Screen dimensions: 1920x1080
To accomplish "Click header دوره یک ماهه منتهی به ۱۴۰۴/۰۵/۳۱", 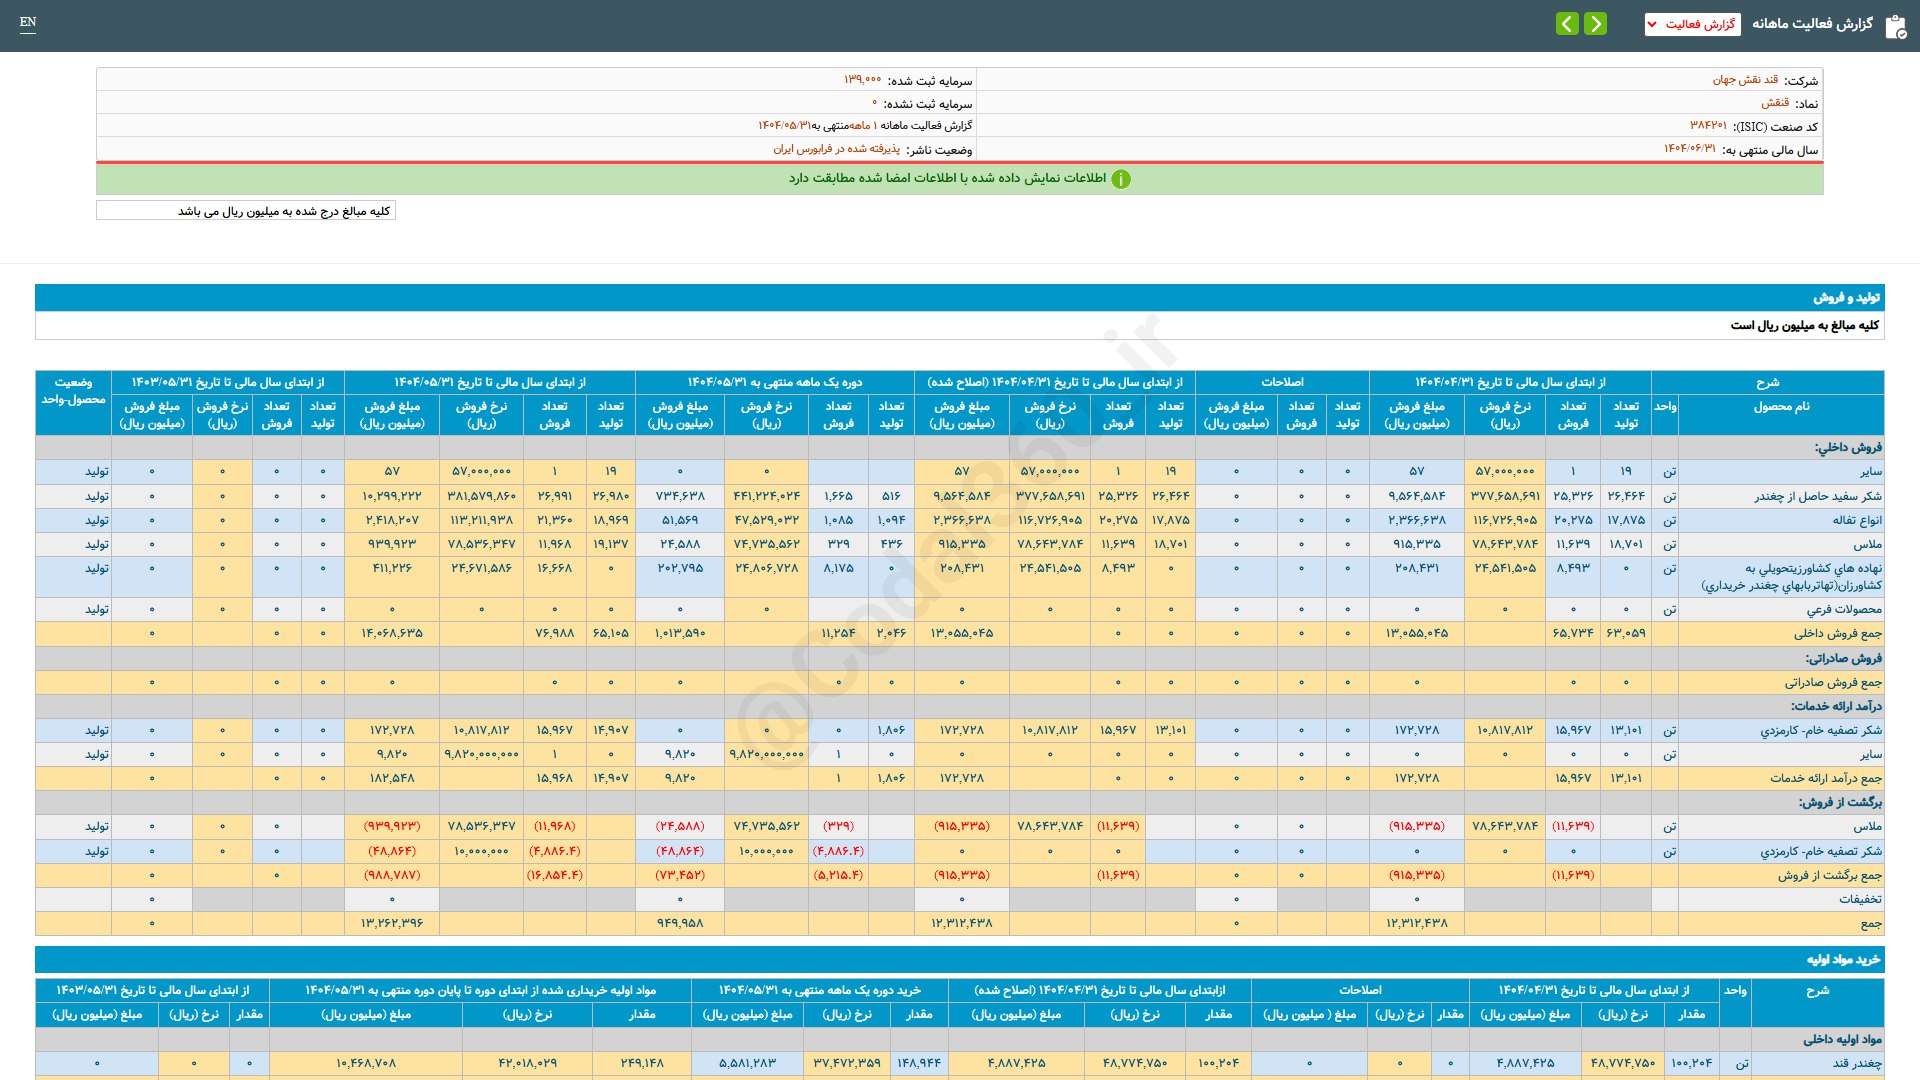I will click(x=774, y=383).
